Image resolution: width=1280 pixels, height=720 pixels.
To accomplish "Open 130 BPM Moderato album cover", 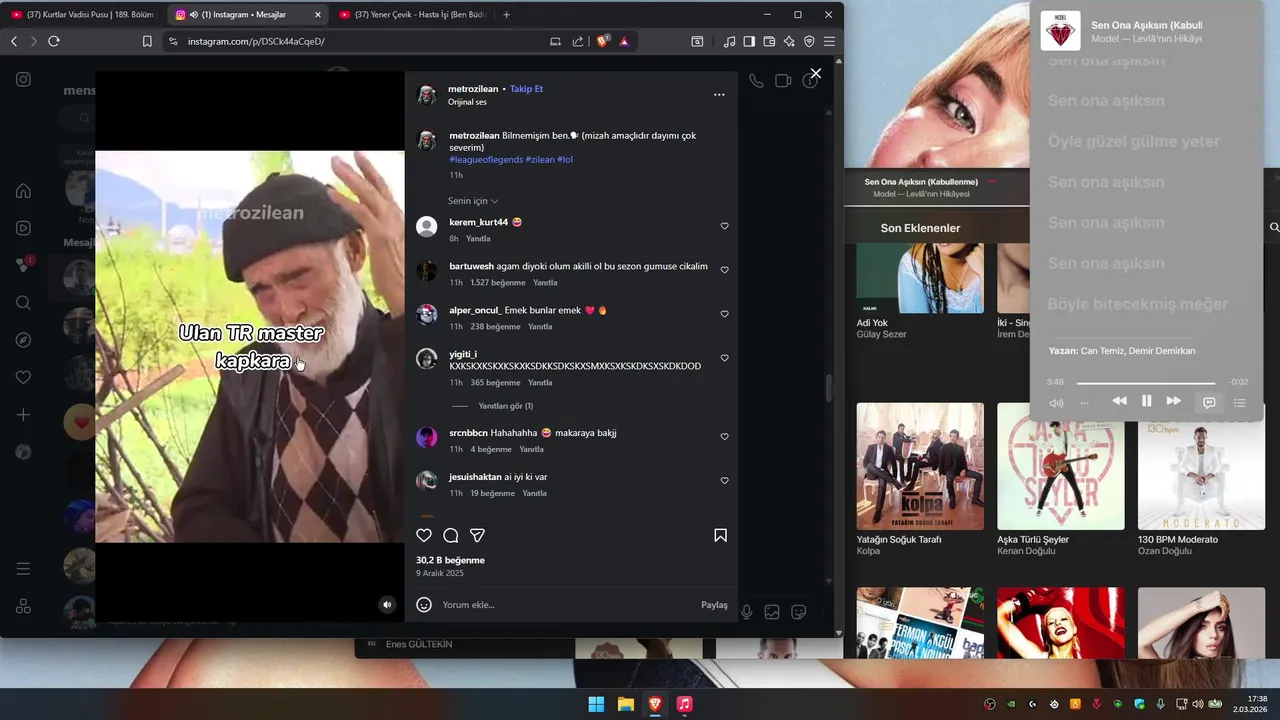I will pos(1201,466).
